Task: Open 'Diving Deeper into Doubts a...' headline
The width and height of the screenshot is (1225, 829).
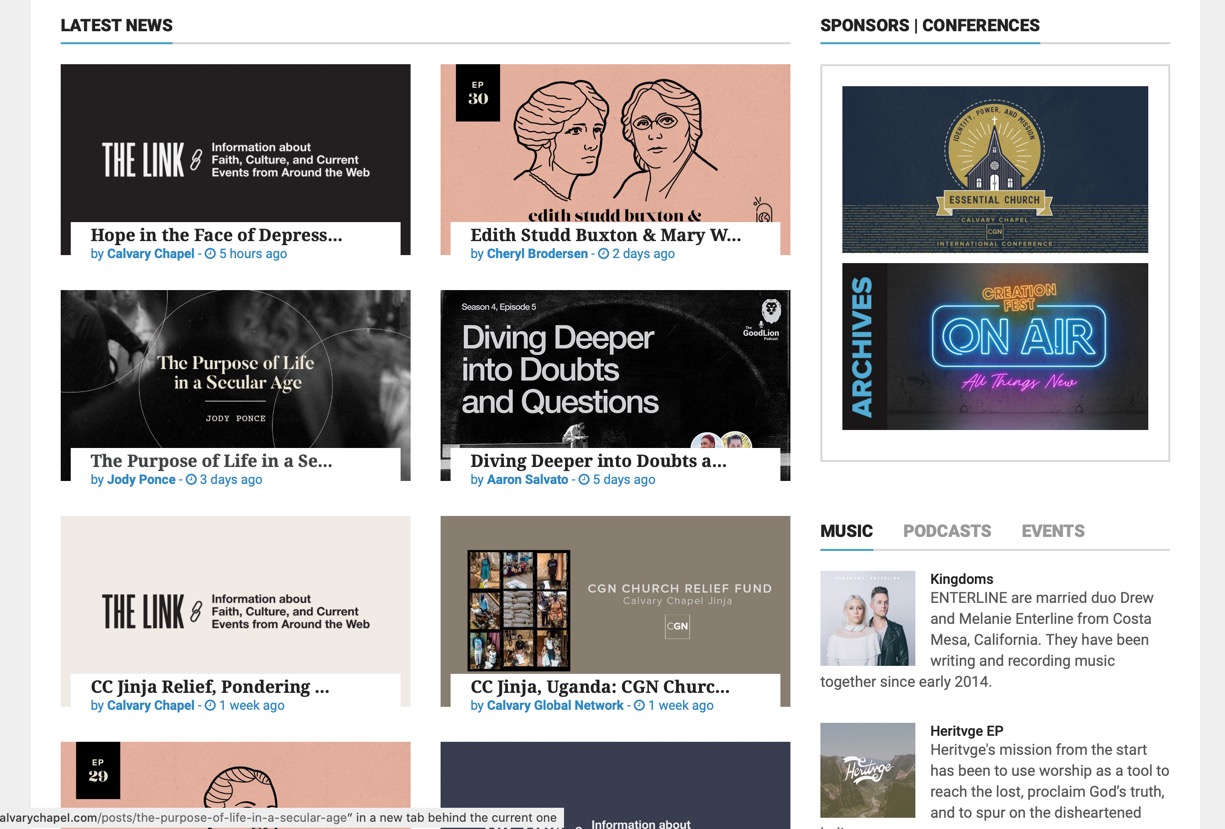Action: [598, 461]
